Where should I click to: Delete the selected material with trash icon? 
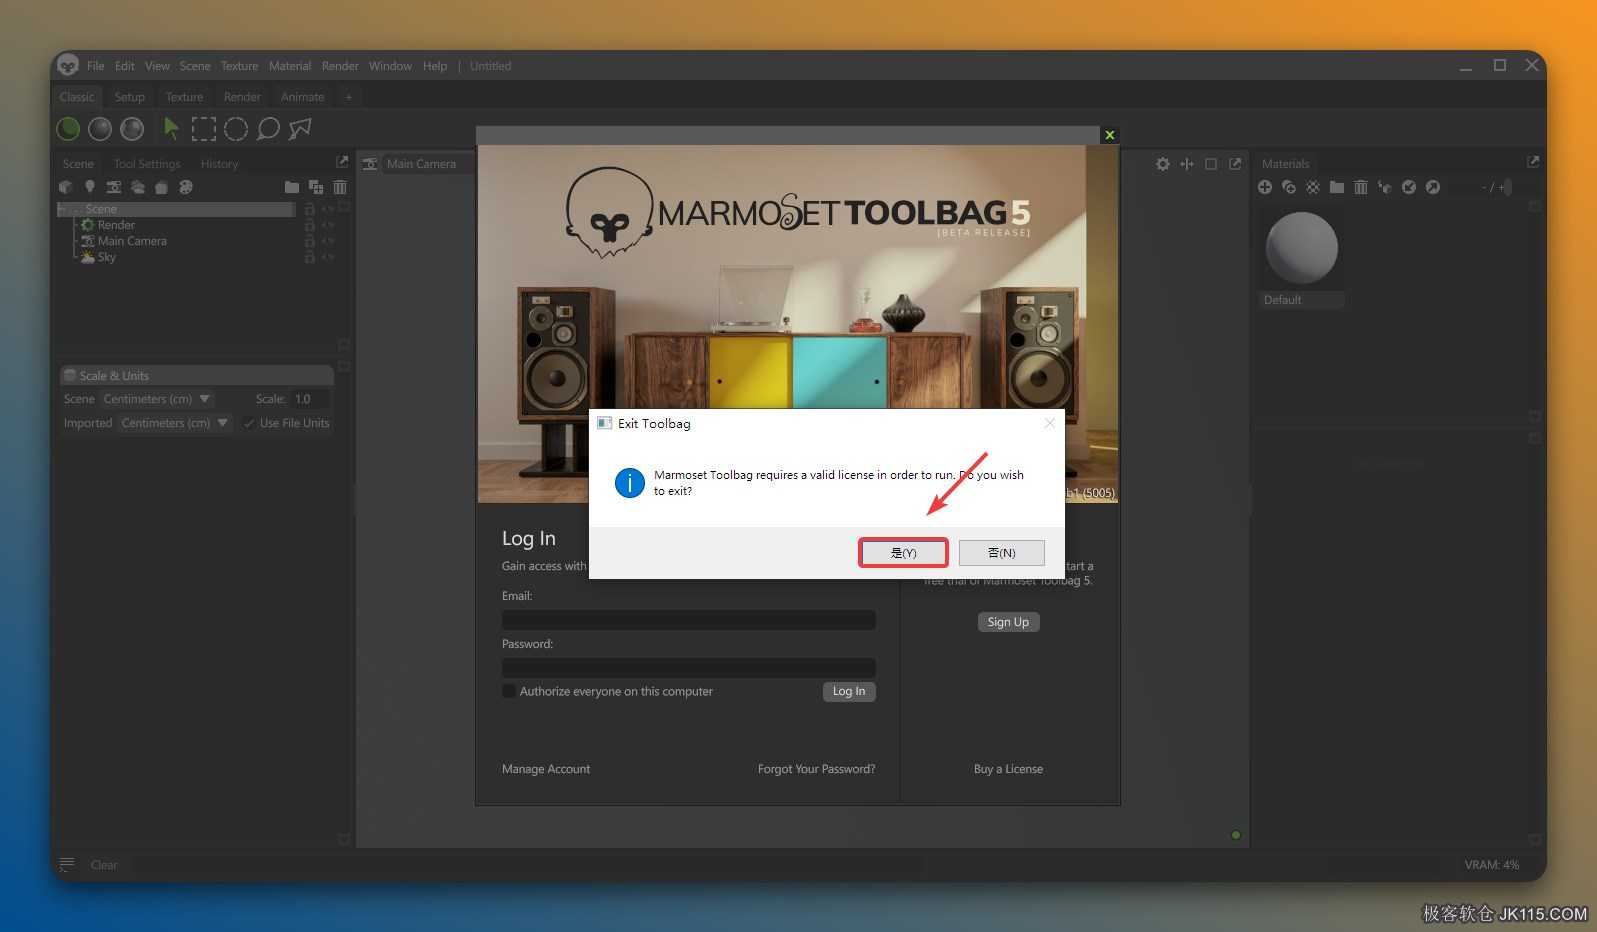[x=1361, y=187]
